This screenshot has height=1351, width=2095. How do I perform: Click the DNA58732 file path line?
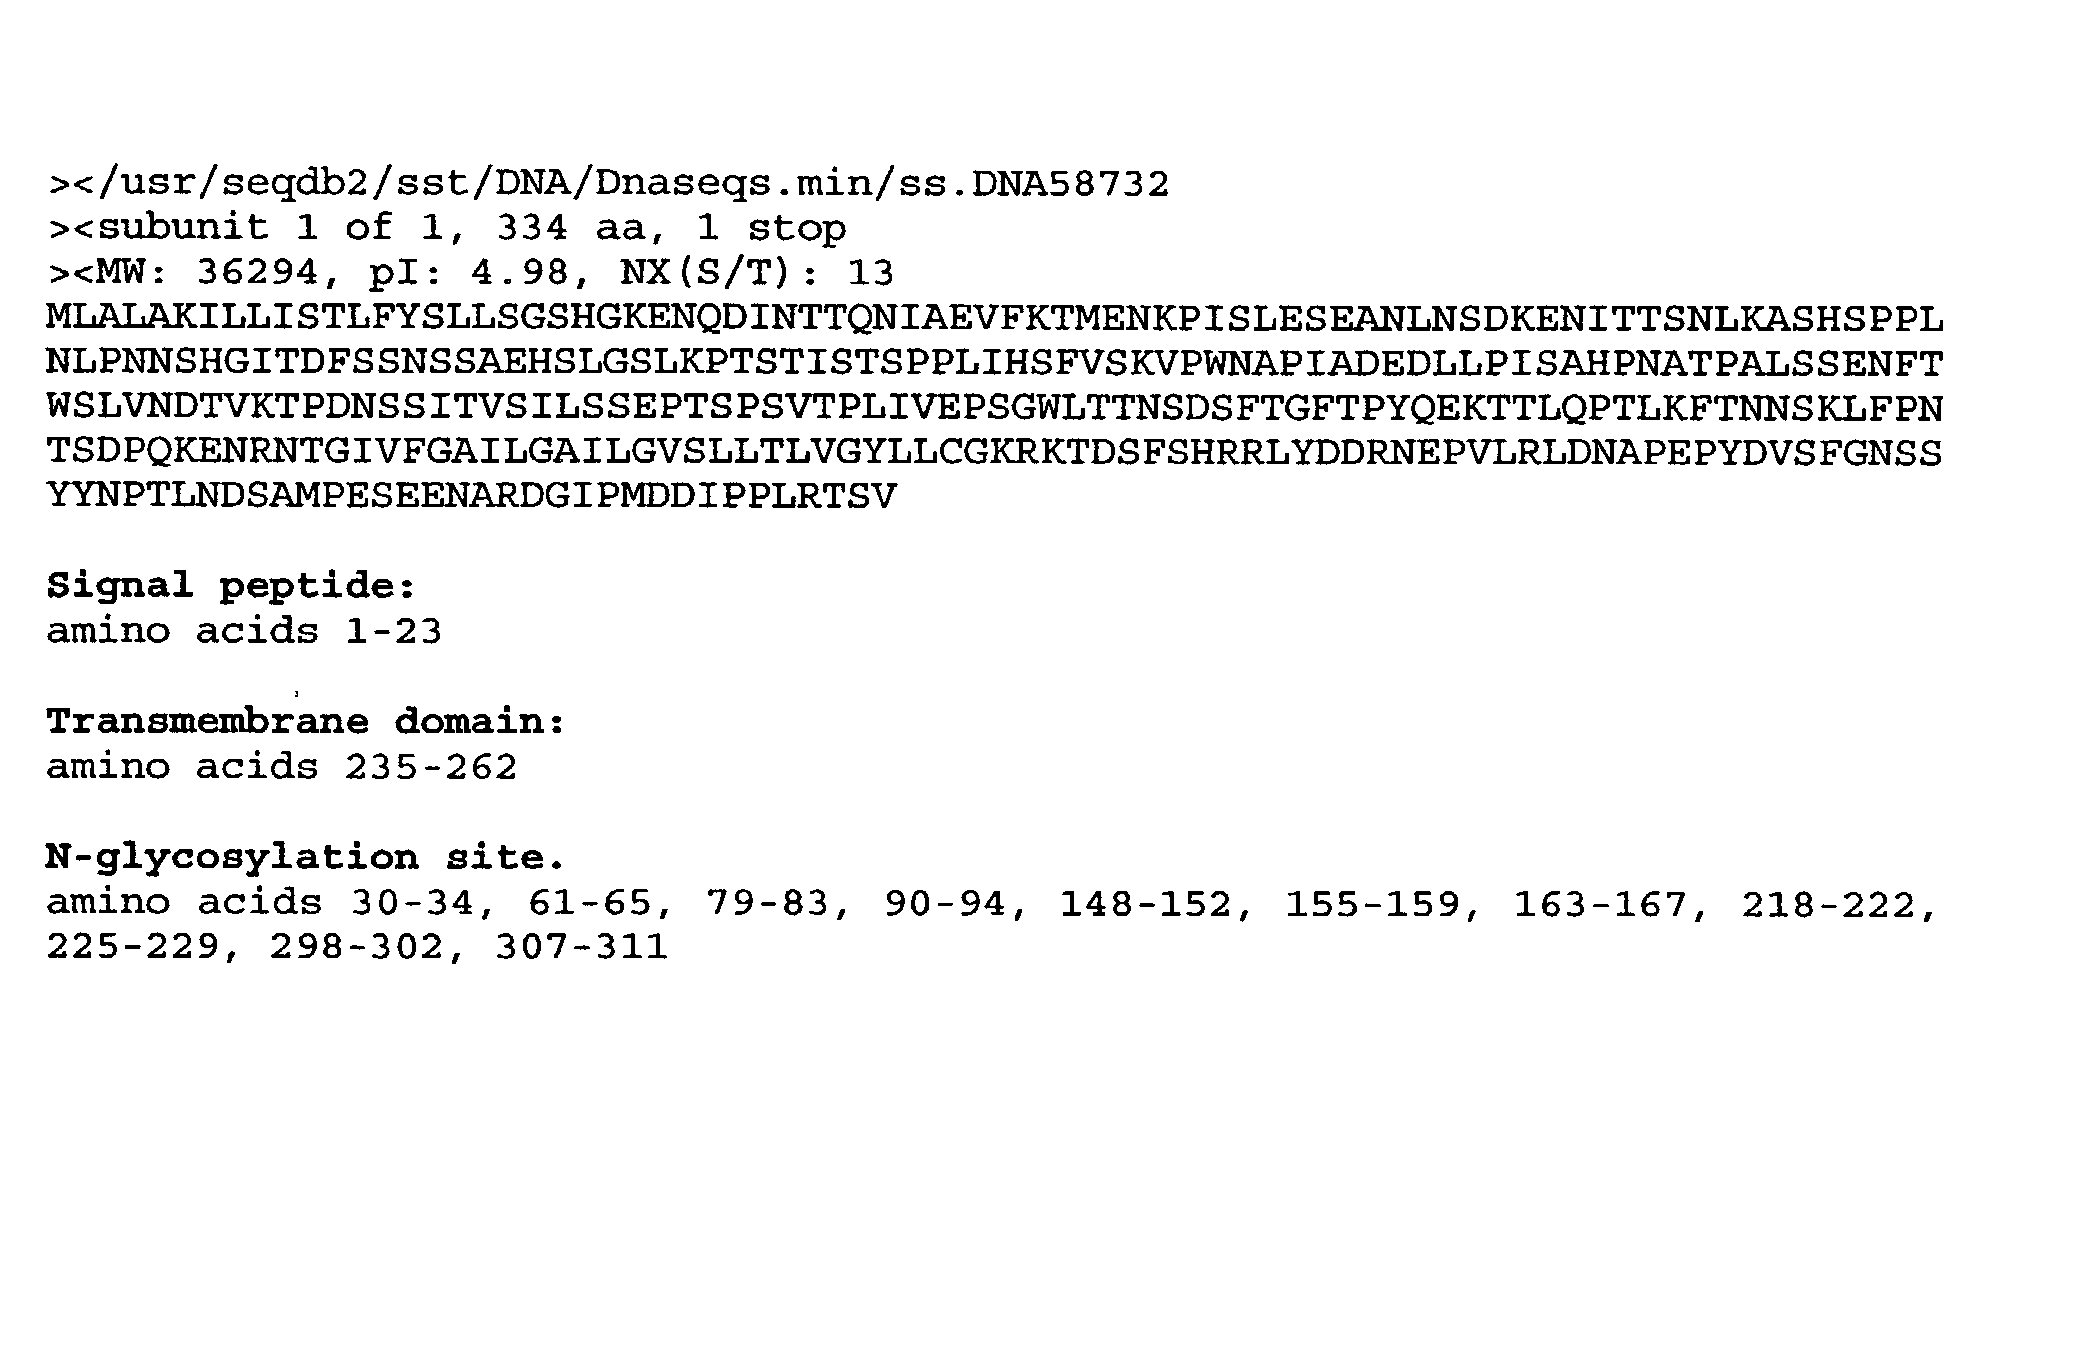coord(608,184)
